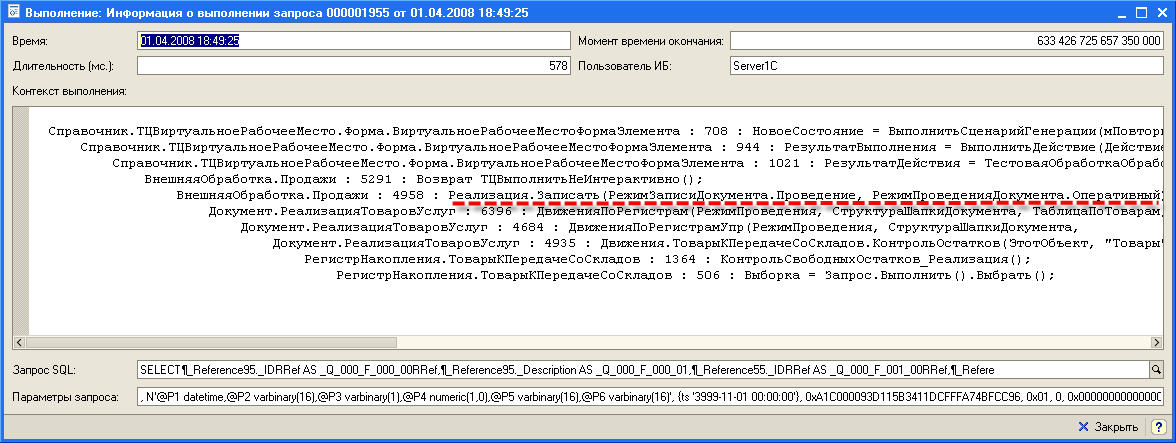Image resolution: width=1176 pixels, height=443 pixels.
Task: Select line 708 НовоеСостояние in context
Action: [x=600, y=131]
